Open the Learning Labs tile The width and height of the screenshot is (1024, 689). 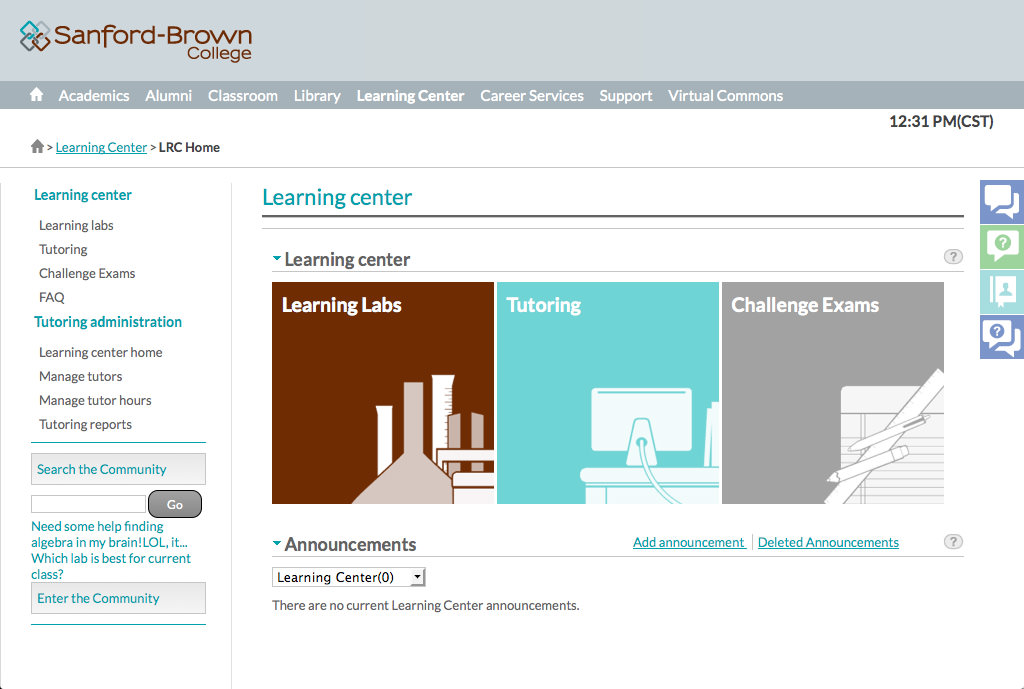click(383, 393)
